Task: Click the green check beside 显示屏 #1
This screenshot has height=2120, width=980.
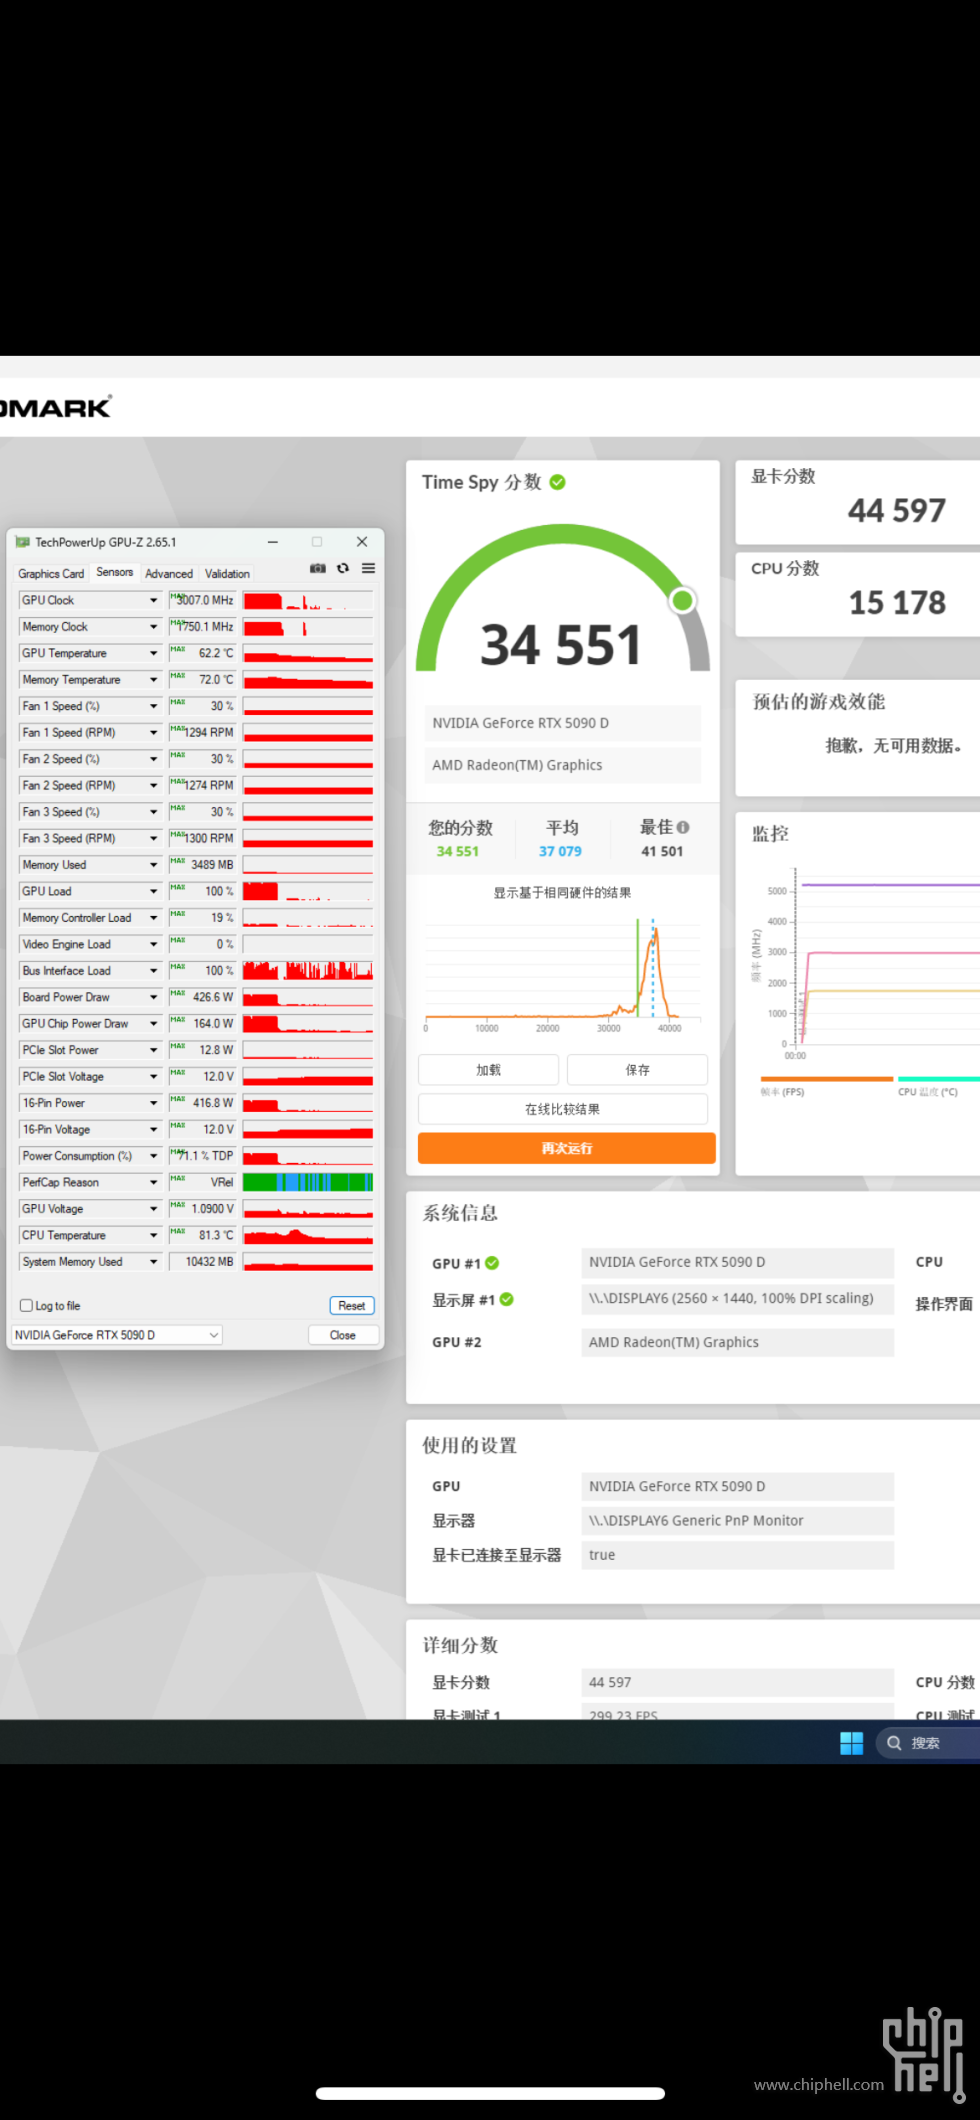Action: (x=507, y=1299)
